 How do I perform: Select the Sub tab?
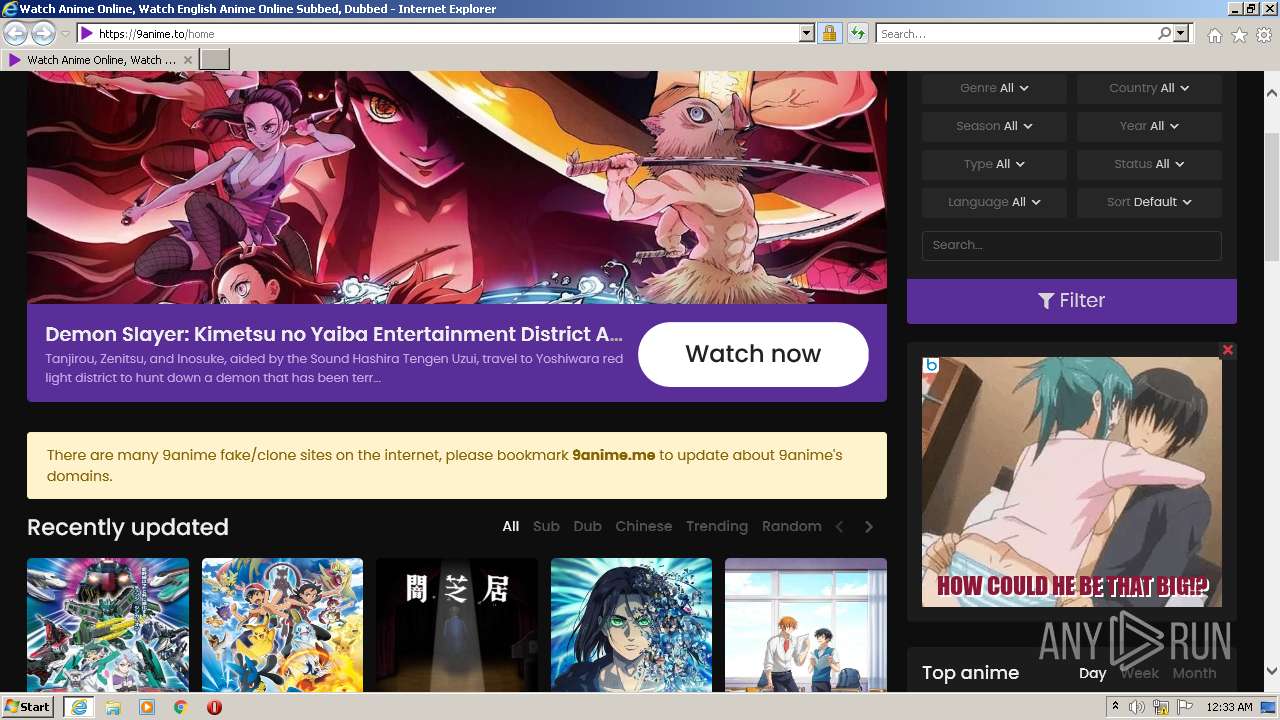point(546,526)
